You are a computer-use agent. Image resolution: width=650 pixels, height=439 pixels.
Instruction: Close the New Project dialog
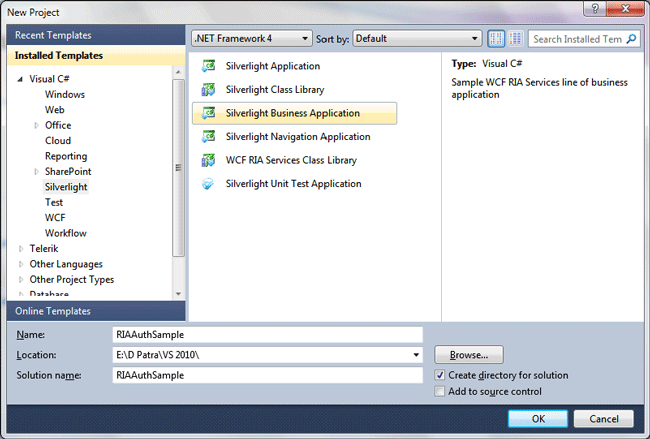click(x=625, y=8)
